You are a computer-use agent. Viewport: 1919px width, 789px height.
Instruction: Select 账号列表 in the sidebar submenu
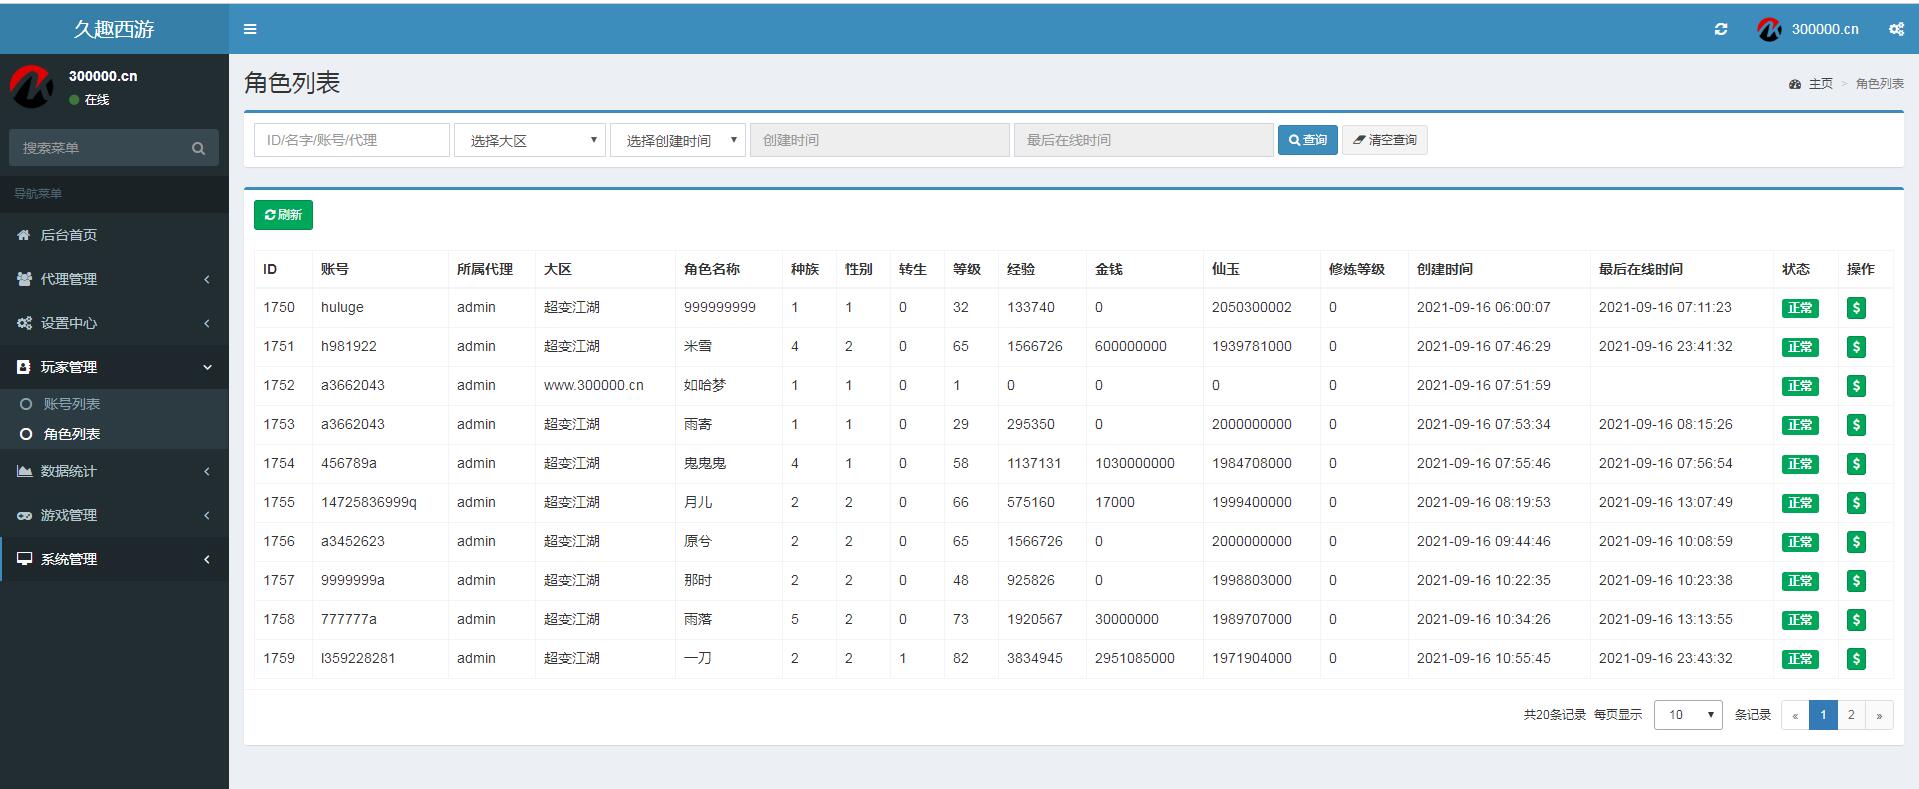[71, 404]
